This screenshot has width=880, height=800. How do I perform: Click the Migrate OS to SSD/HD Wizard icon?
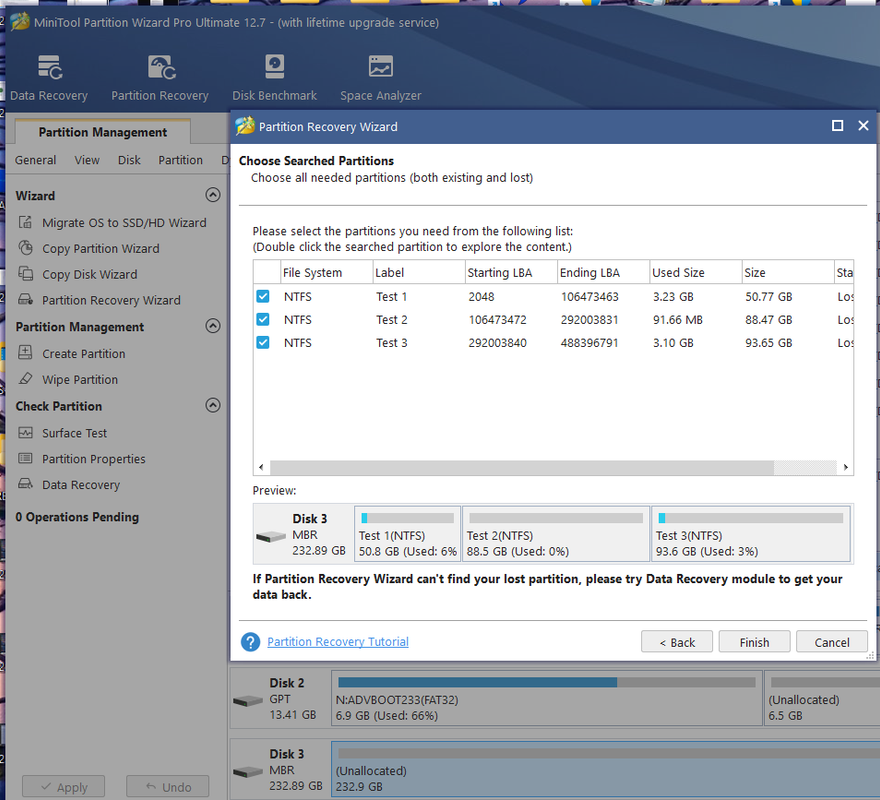coord(25,222)
